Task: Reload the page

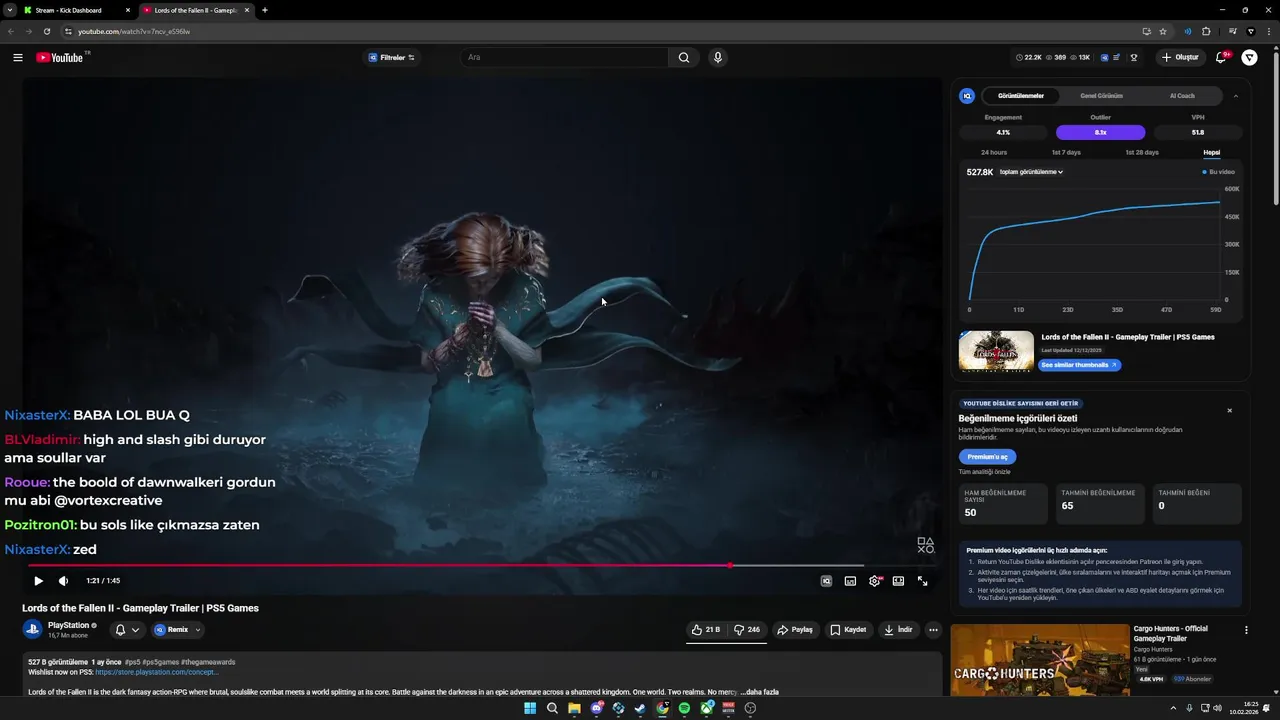Action: coord(46,31)
